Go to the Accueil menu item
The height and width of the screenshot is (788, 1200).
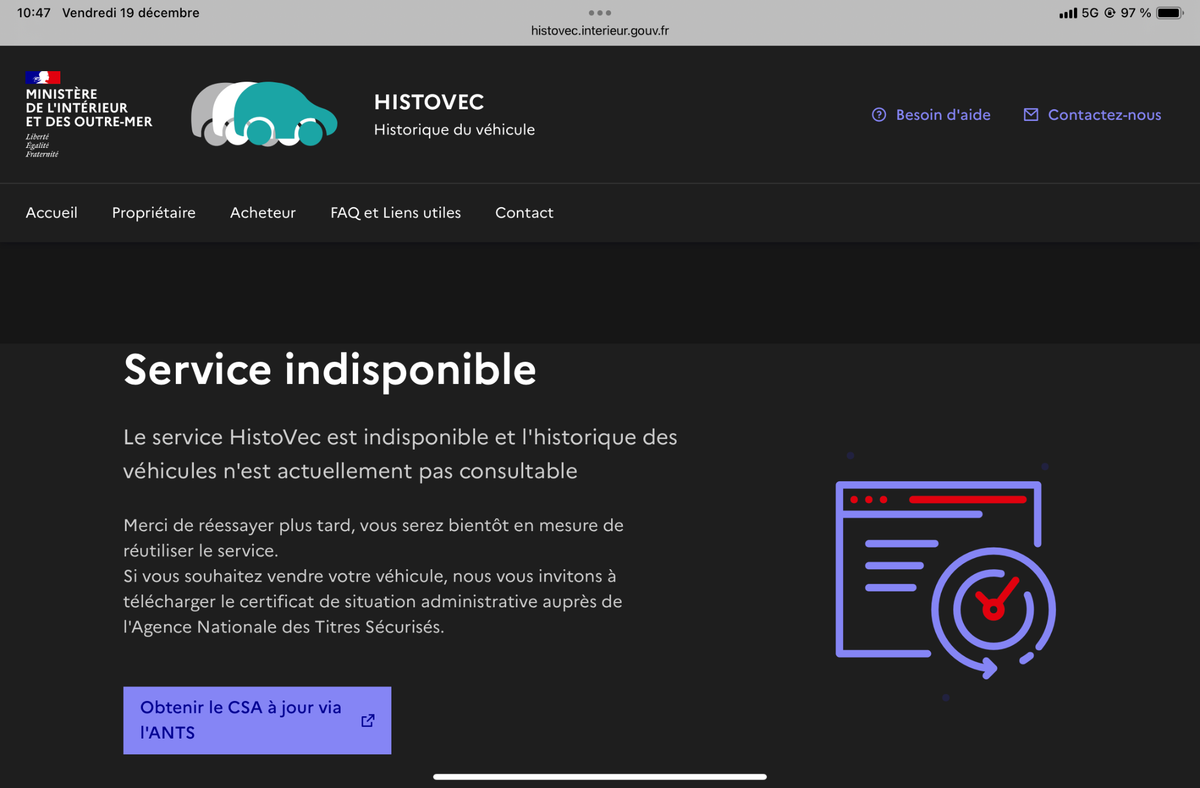52,212
